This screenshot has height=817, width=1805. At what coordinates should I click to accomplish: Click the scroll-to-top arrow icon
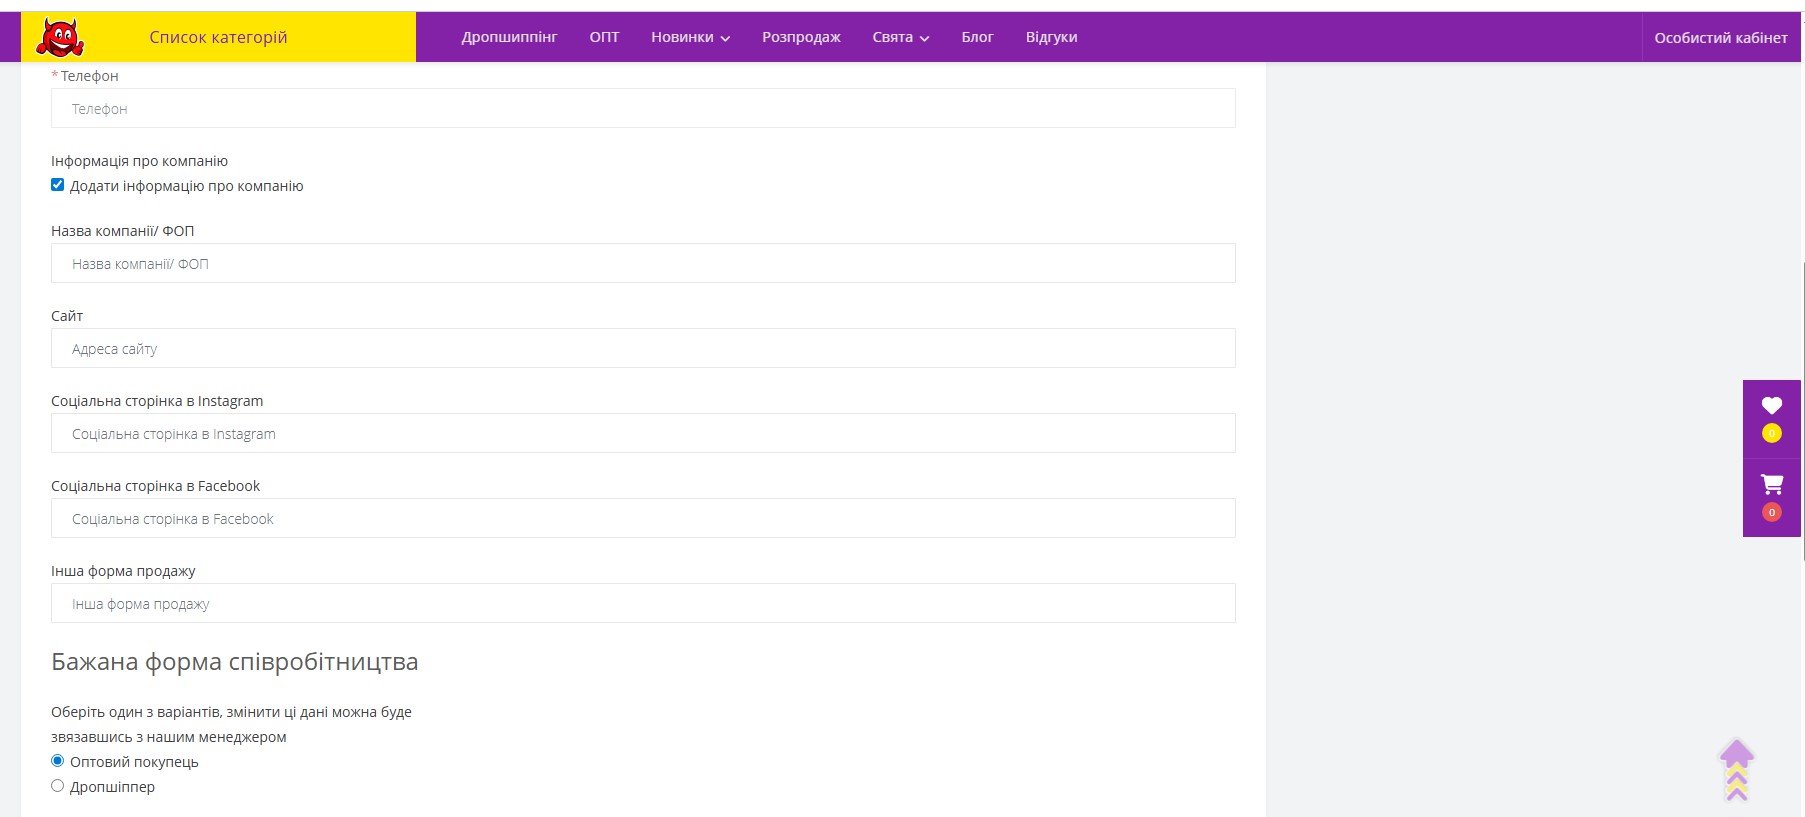pos(1737,769)
